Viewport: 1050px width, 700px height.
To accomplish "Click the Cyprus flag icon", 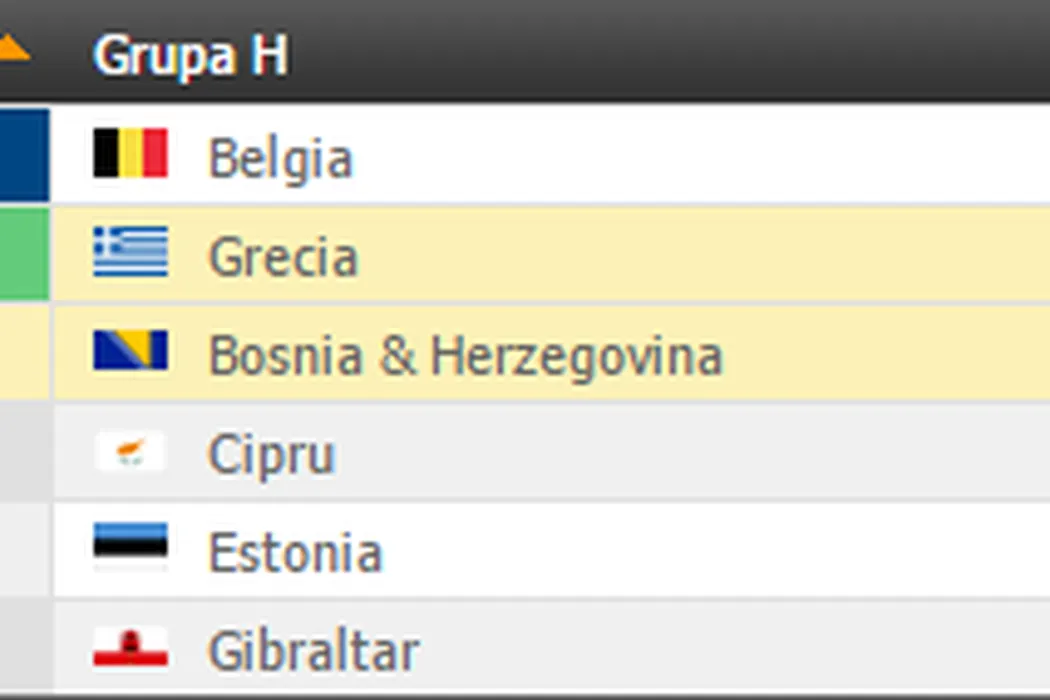I will click(130, 452).
